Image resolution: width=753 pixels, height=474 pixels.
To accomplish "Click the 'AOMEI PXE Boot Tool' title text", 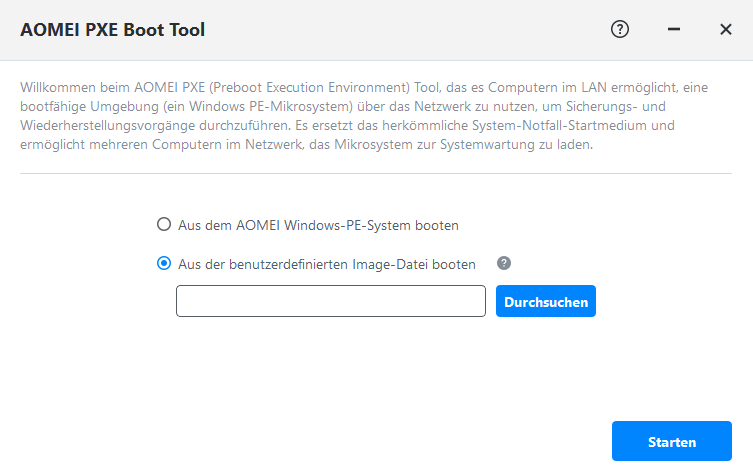I will tap(112, 30).
